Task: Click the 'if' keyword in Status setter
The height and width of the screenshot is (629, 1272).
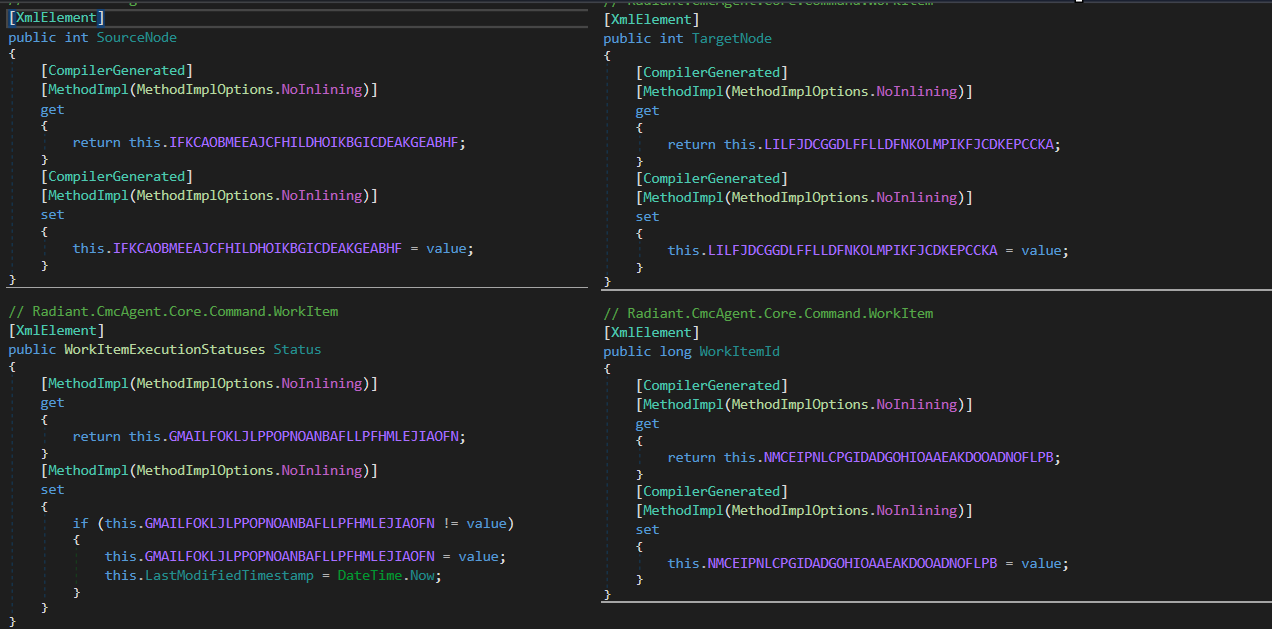Action: (x=80, y=522)
